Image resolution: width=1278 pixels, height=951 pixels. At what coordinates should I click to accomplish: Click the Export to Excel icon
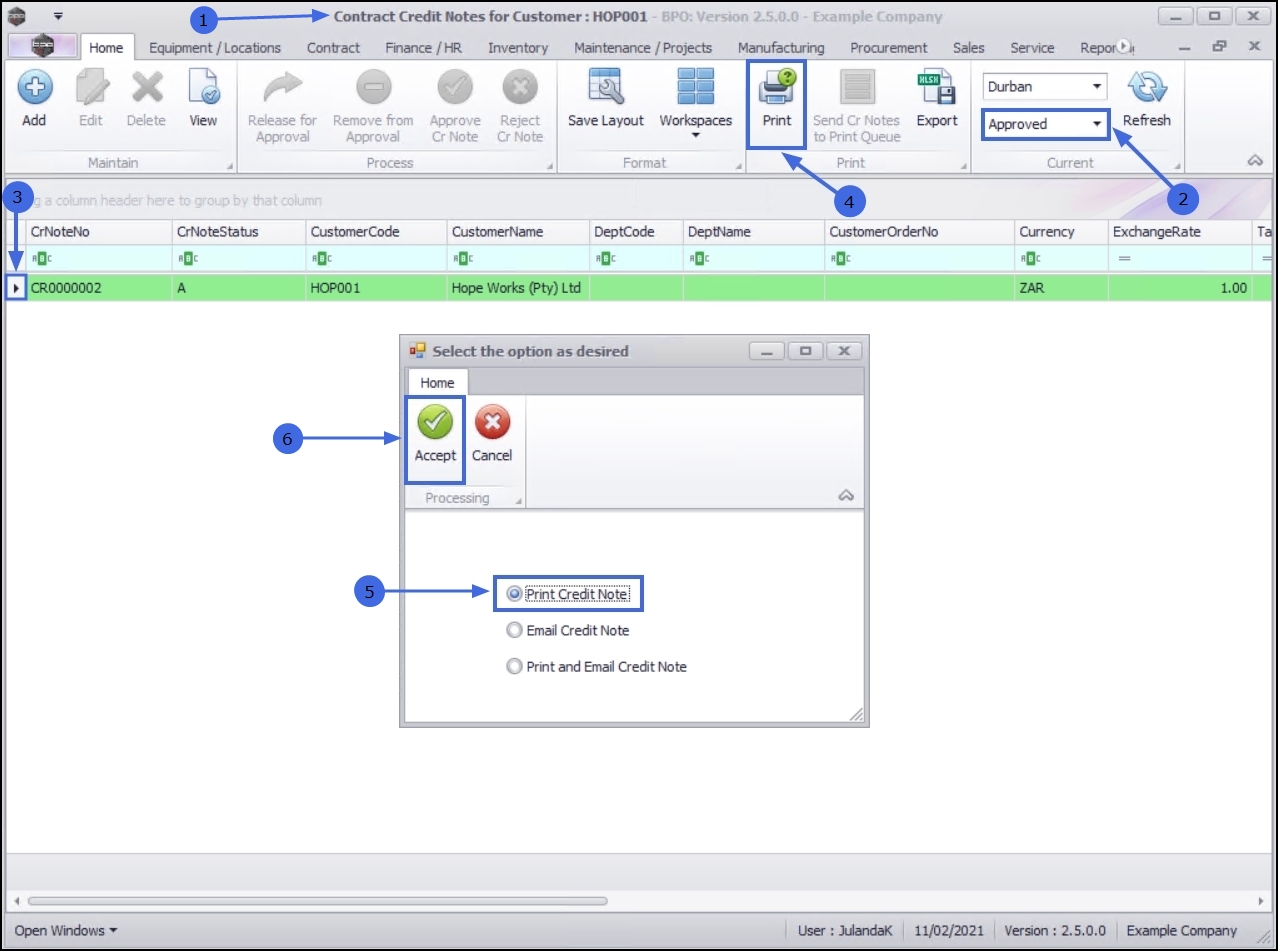click(937, 88)
